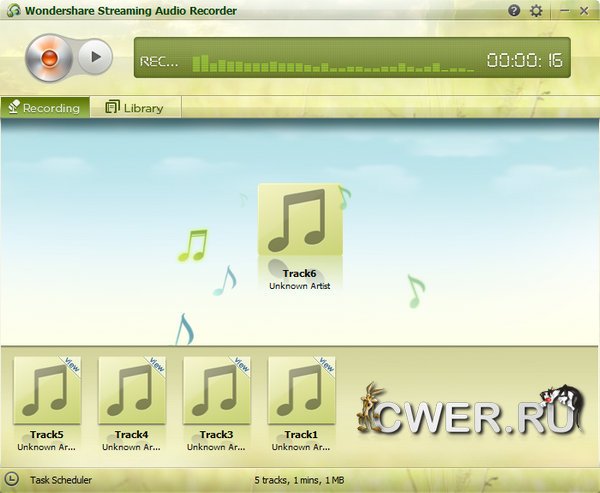Screen dimensions: 600x493
Task: Select the Track4 thumbnail
Action: click(132, 390)
